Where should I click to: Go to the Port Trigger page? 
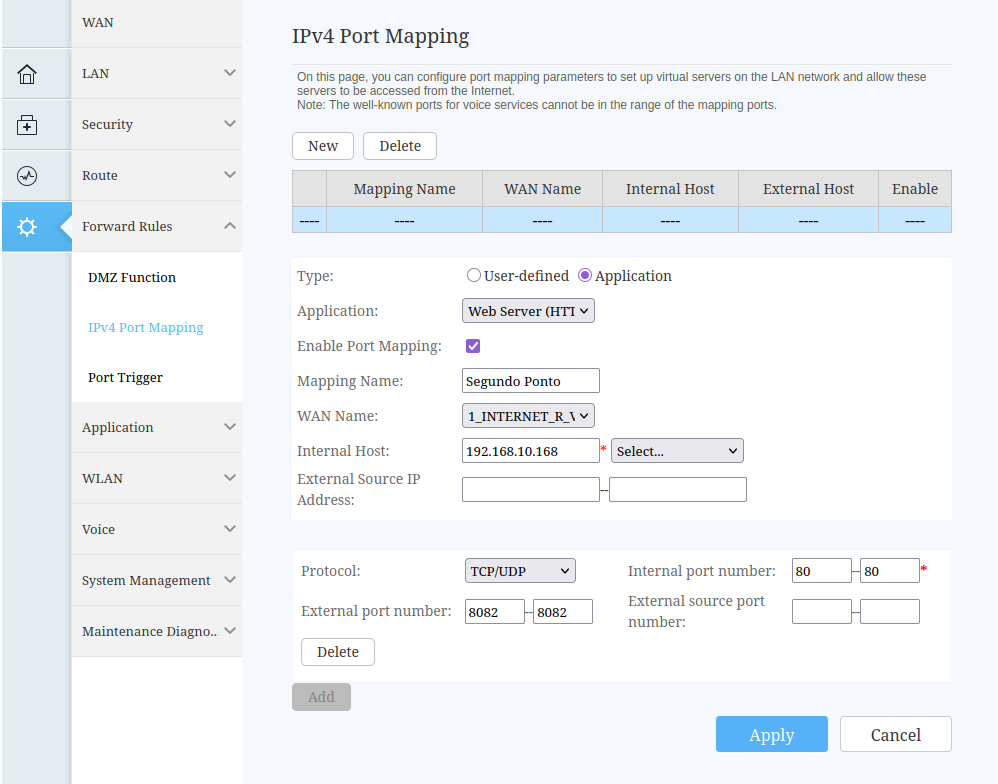tap(125, 377)
